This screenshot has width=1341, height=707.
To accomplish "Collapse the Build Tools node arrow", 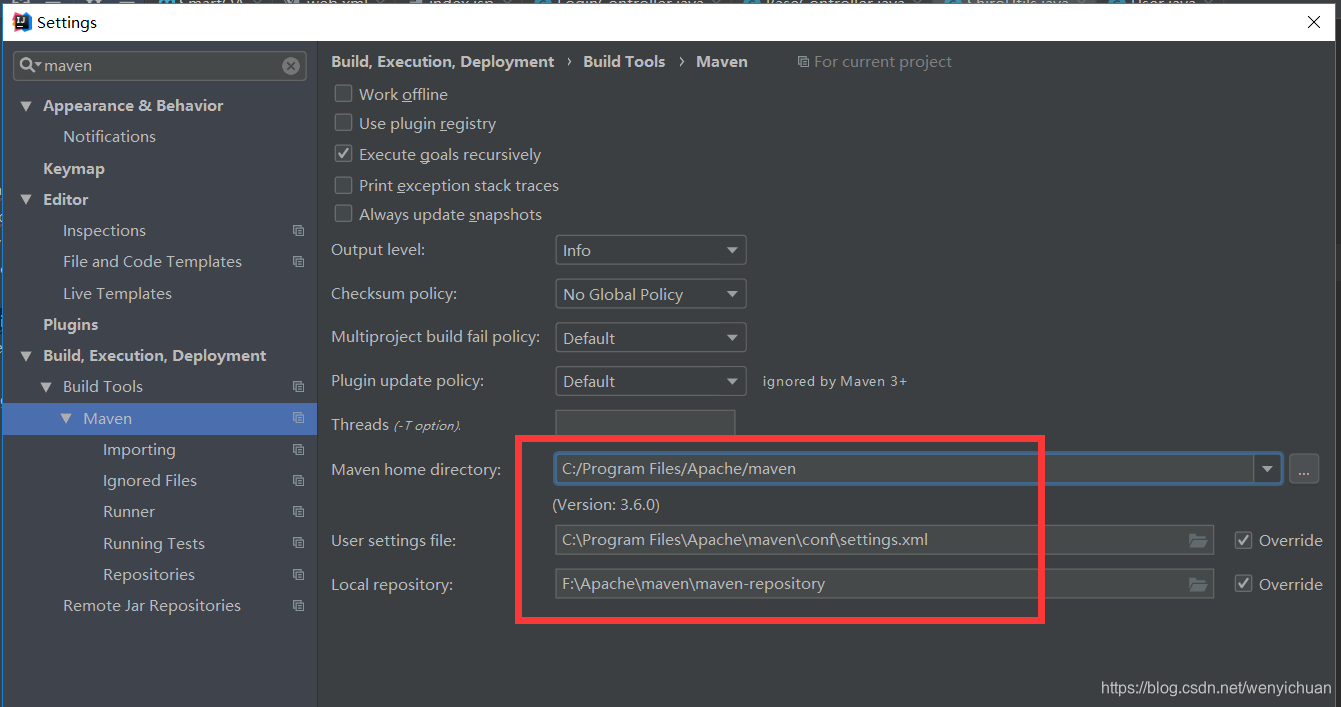I will (x=46, y=387).
